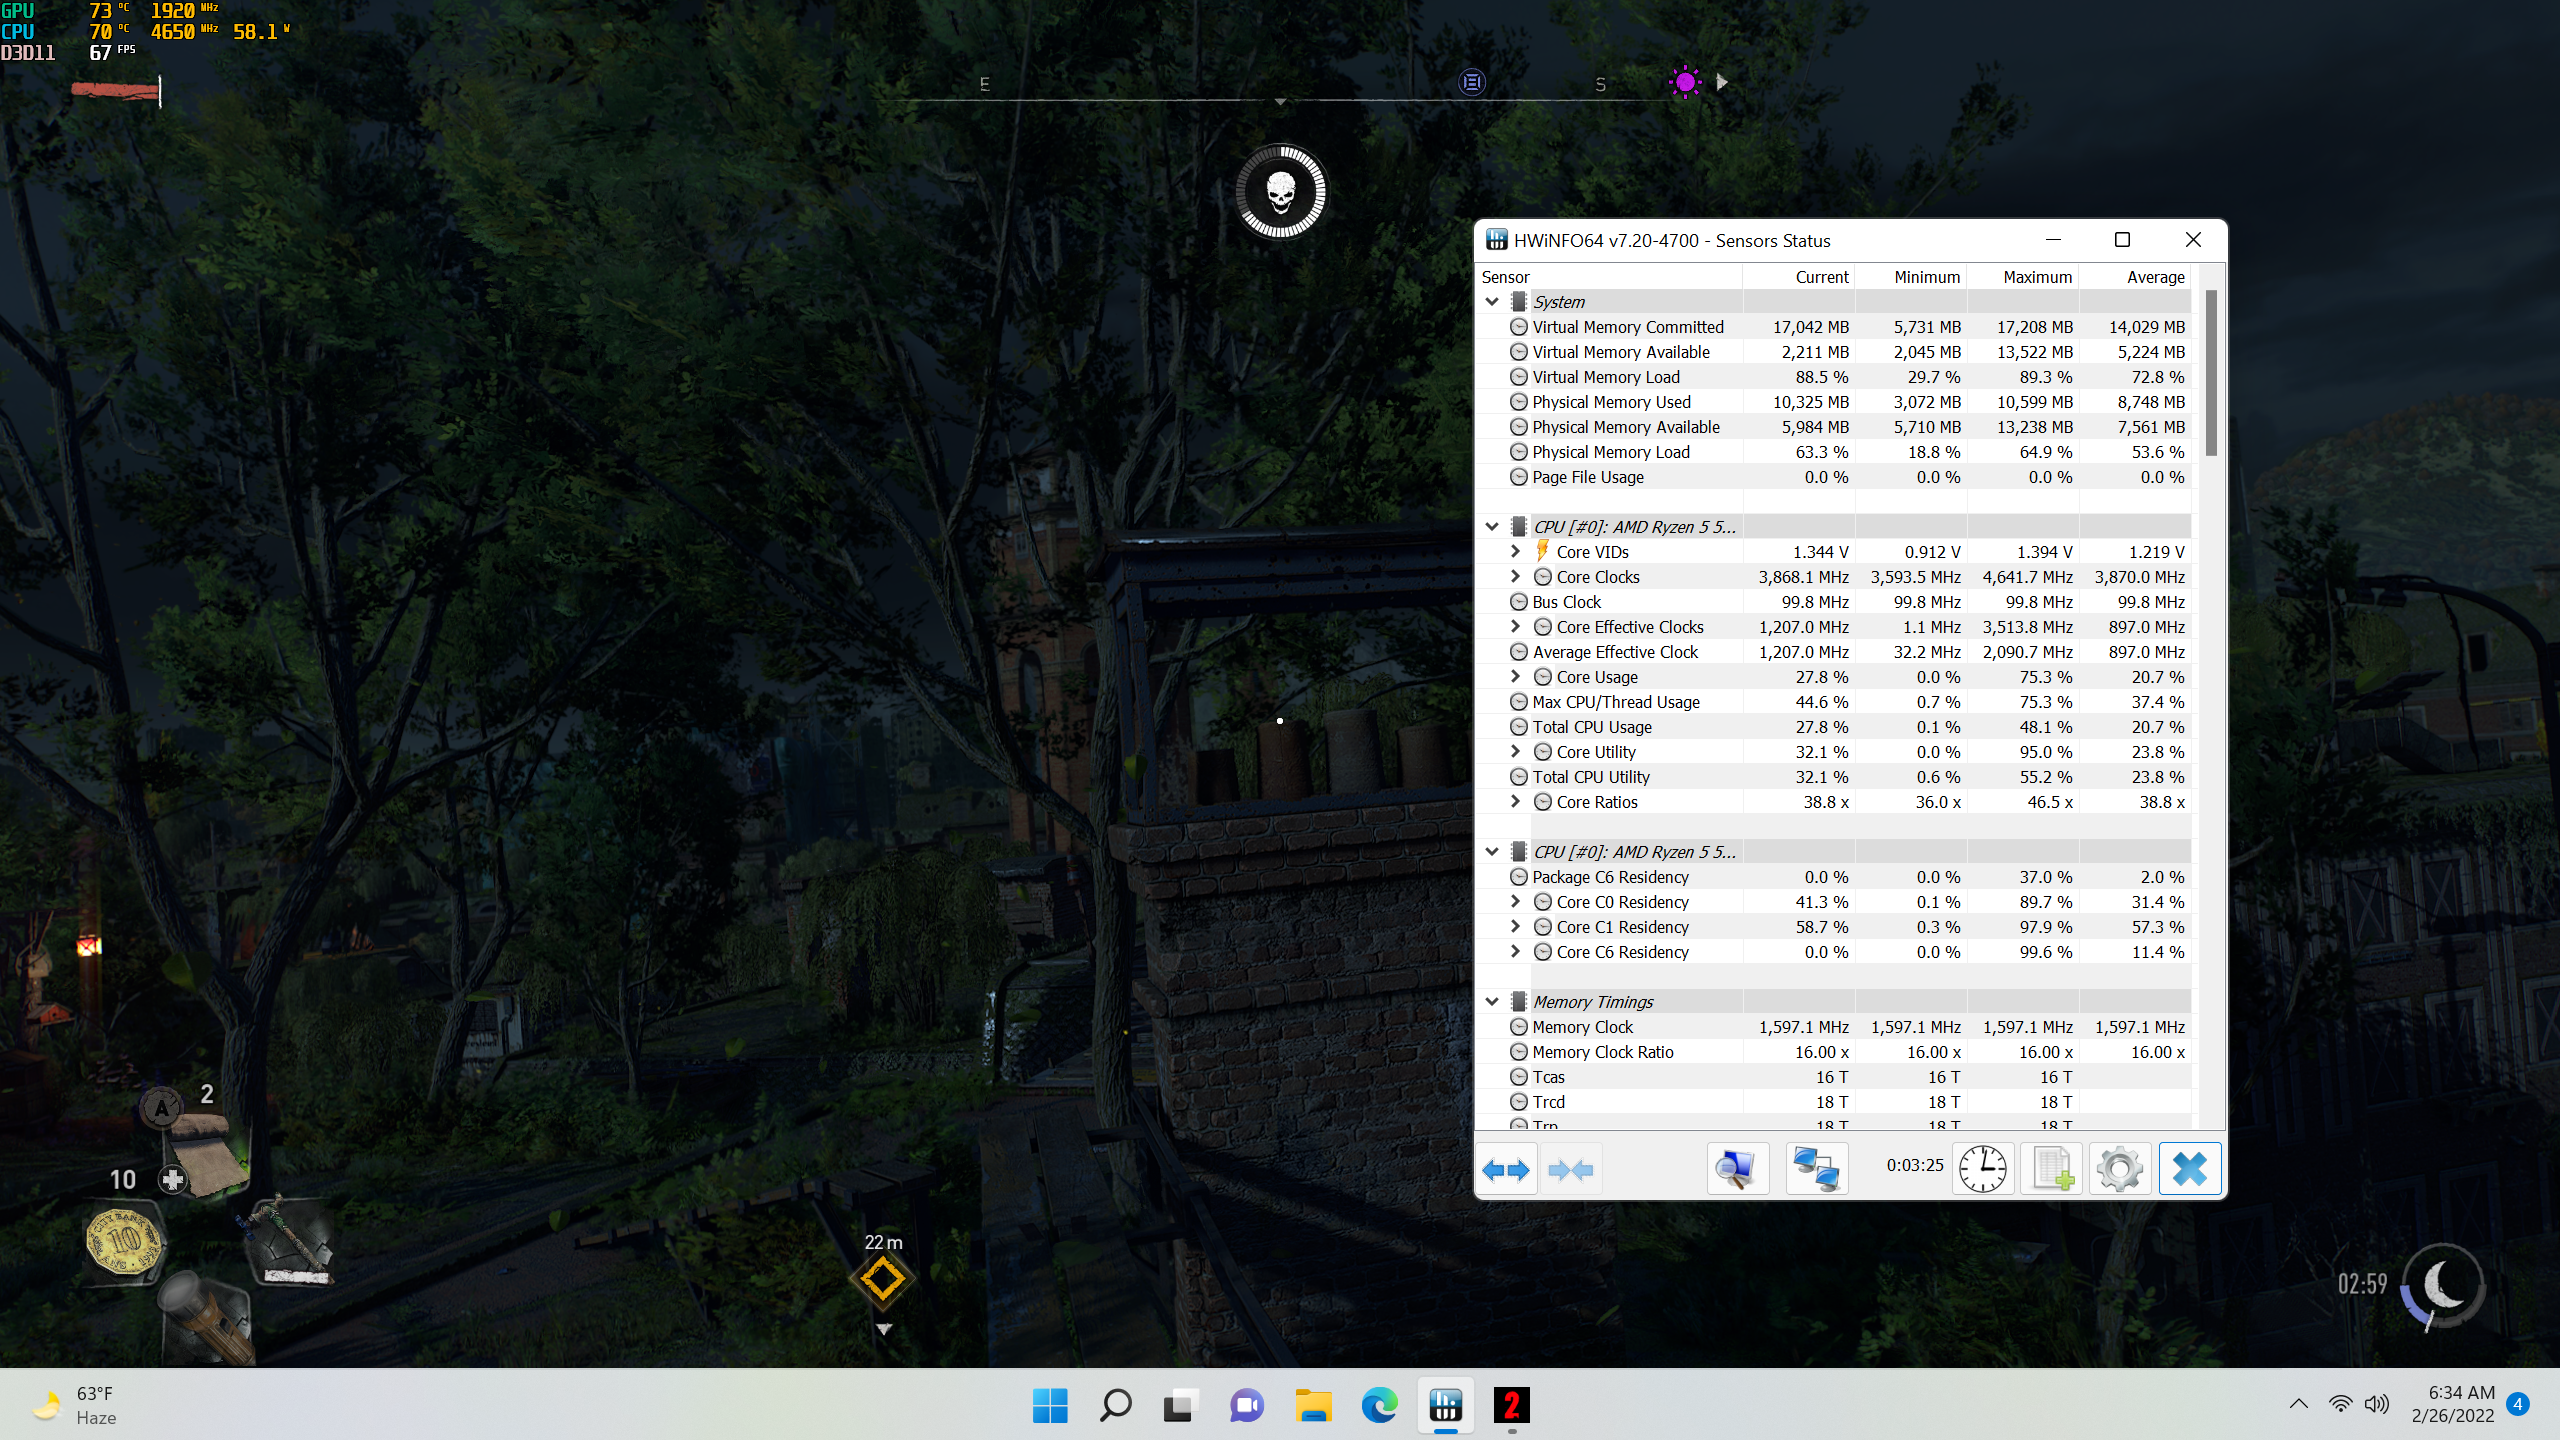Image resolution: width=2560 pixels, height=1440 pixels.
Task: Collapse the System sensor group
Action: tap(1492, 302)
